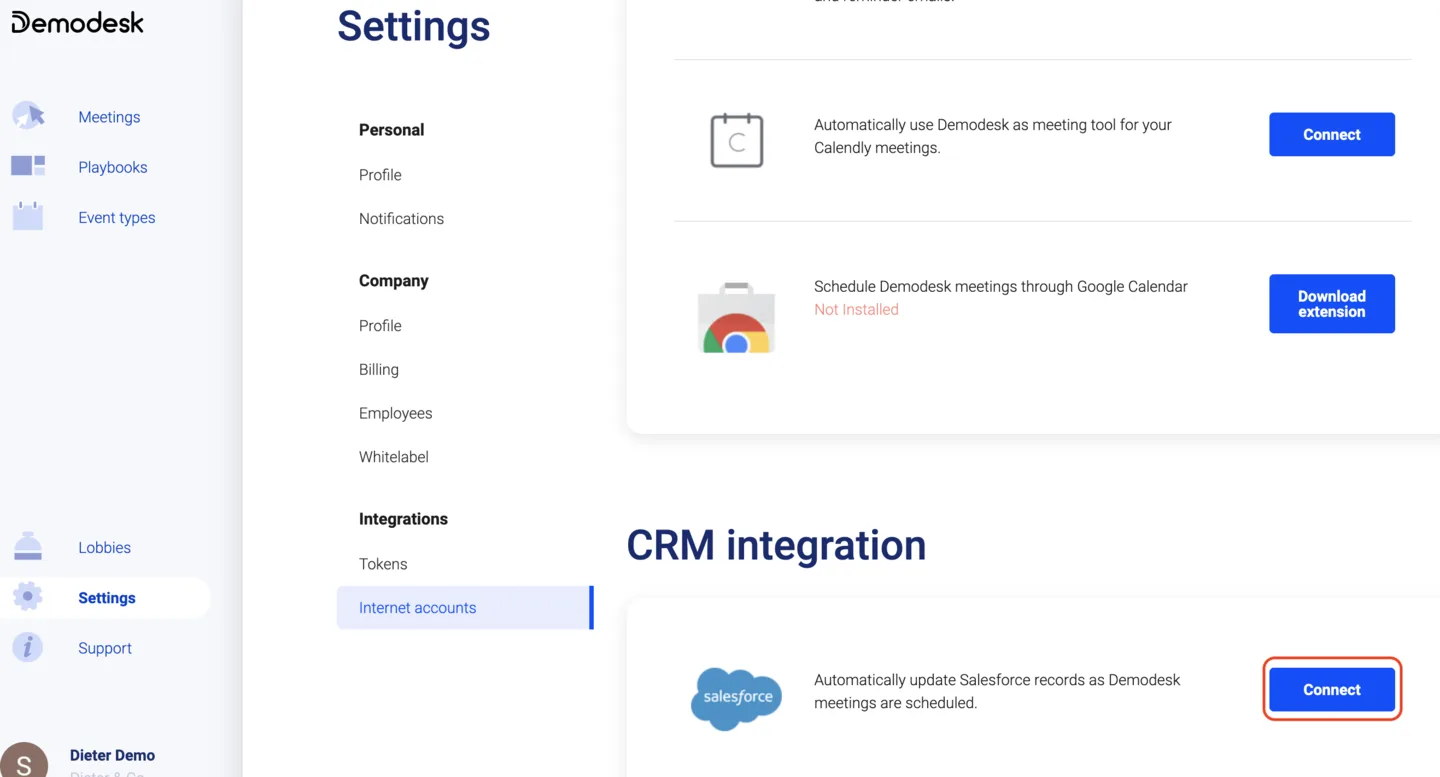The height and width of the screenshot is (777, 1440).
Task: Click the 'Not Installed' status text
Action: pyautogui.click(x=856, y=310)
